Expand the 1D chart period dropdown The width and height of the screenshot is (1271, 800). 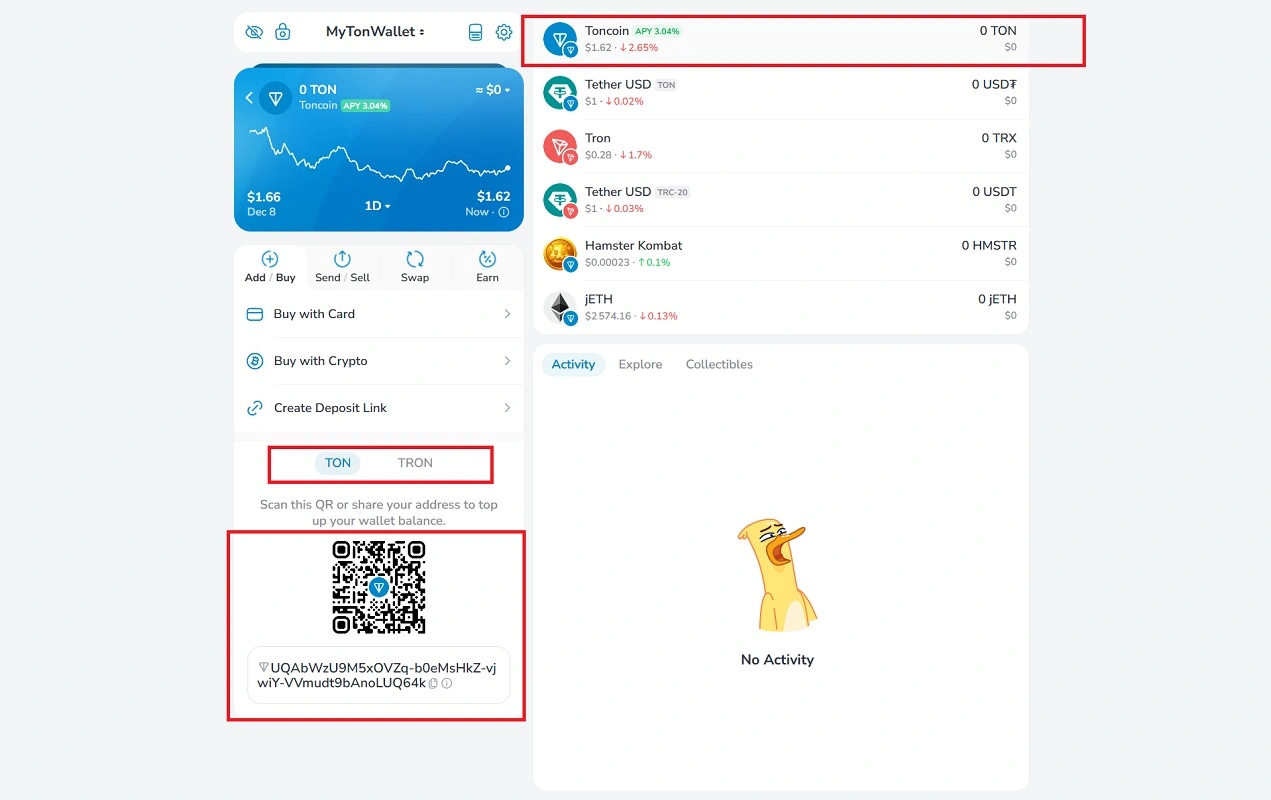coord(377,206)
